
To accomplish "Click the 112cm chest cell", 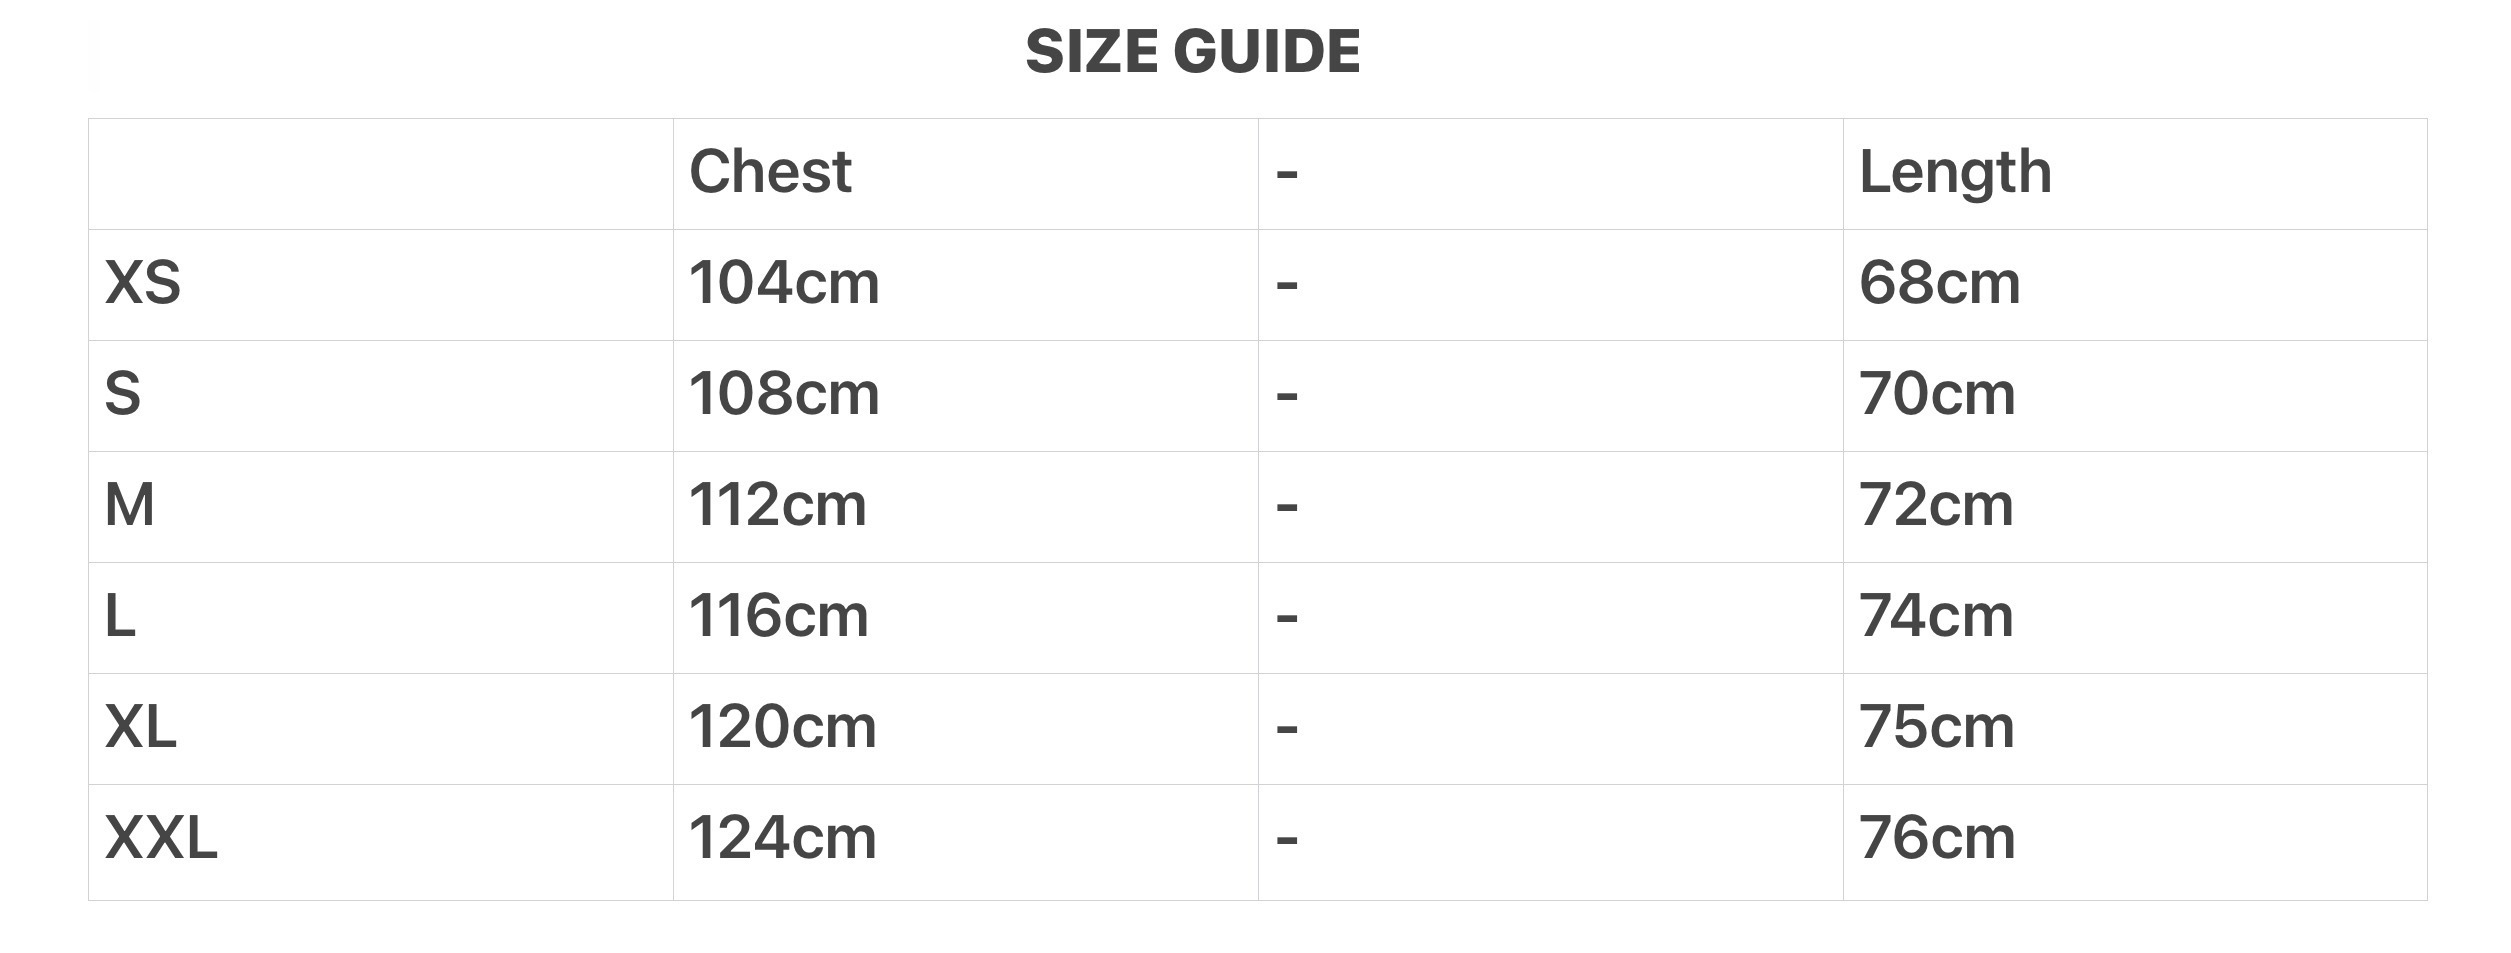I will [778, 505].
